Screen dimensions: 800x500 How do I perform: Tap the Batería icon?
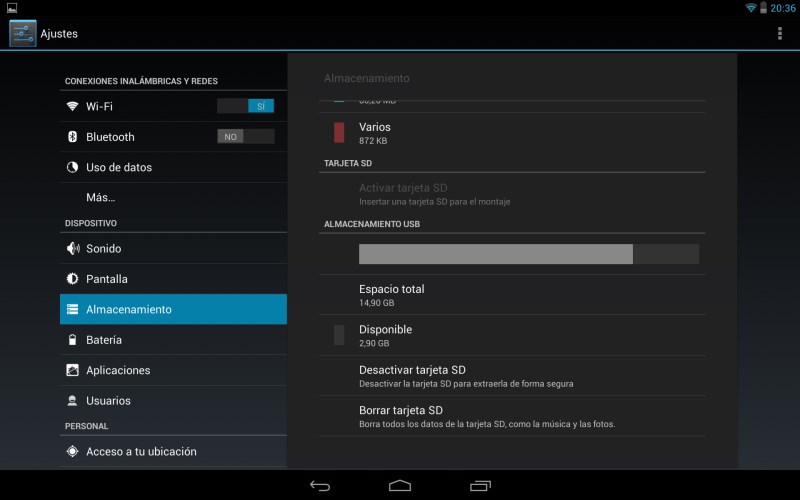72,340
